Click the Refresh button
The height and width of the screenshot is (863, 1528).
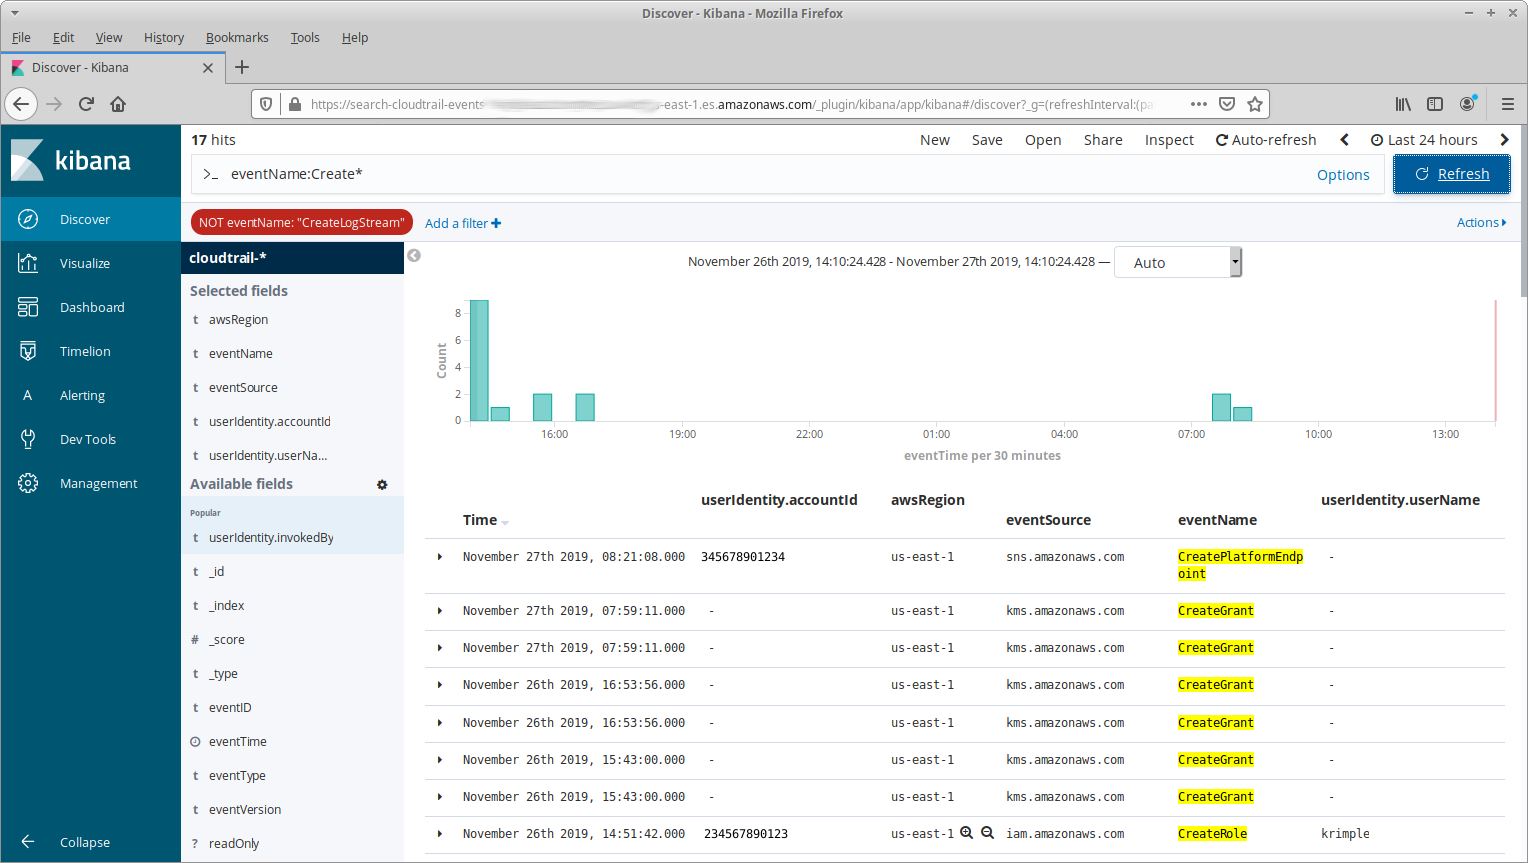click(1452, 173)
